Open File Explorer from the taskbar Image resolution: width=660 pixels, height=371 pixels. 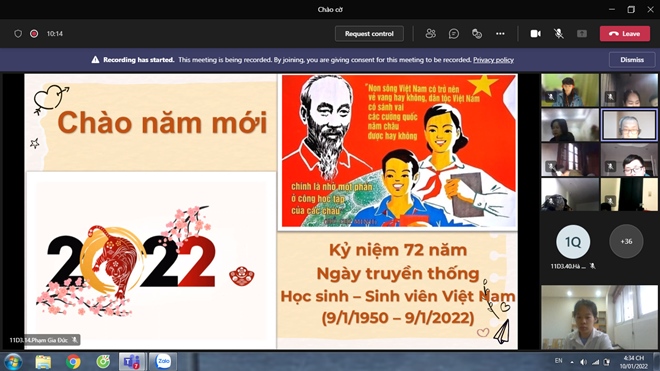coord(43,362)
